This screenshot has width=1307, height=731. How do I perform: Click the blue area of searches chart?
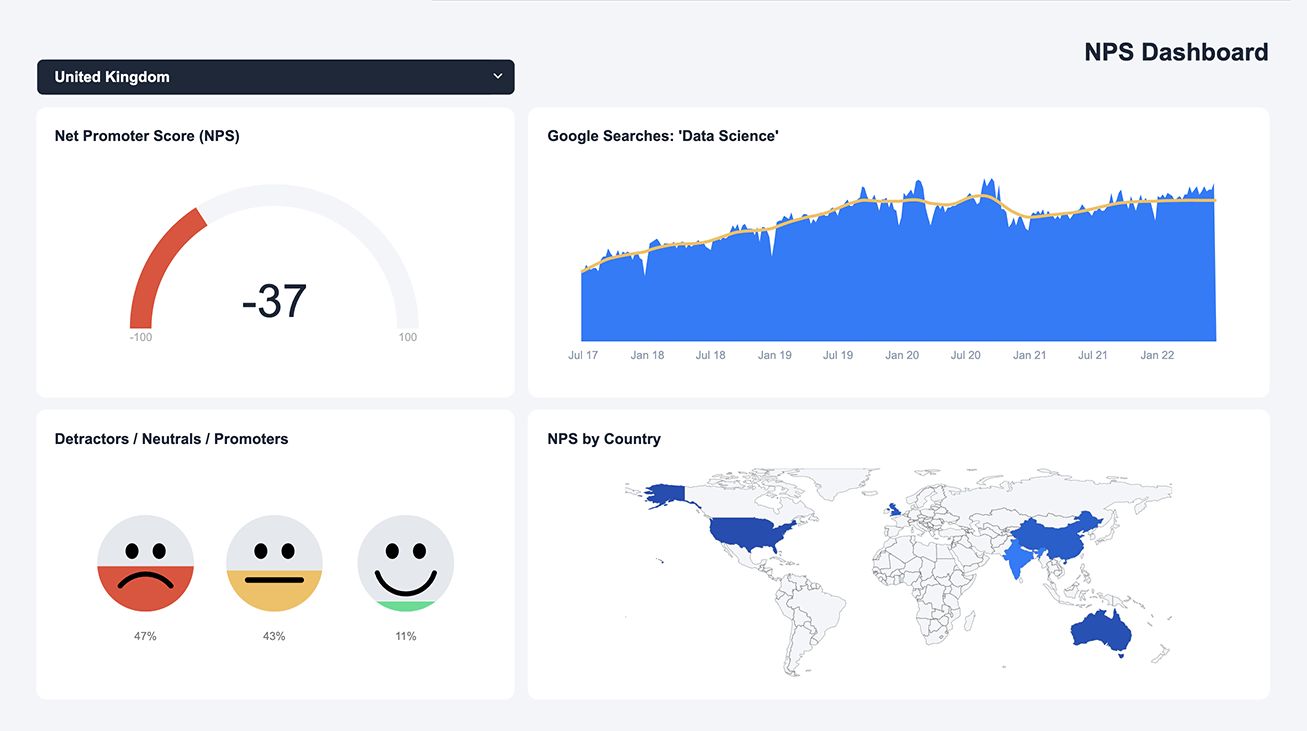click(x=900, y=290)
